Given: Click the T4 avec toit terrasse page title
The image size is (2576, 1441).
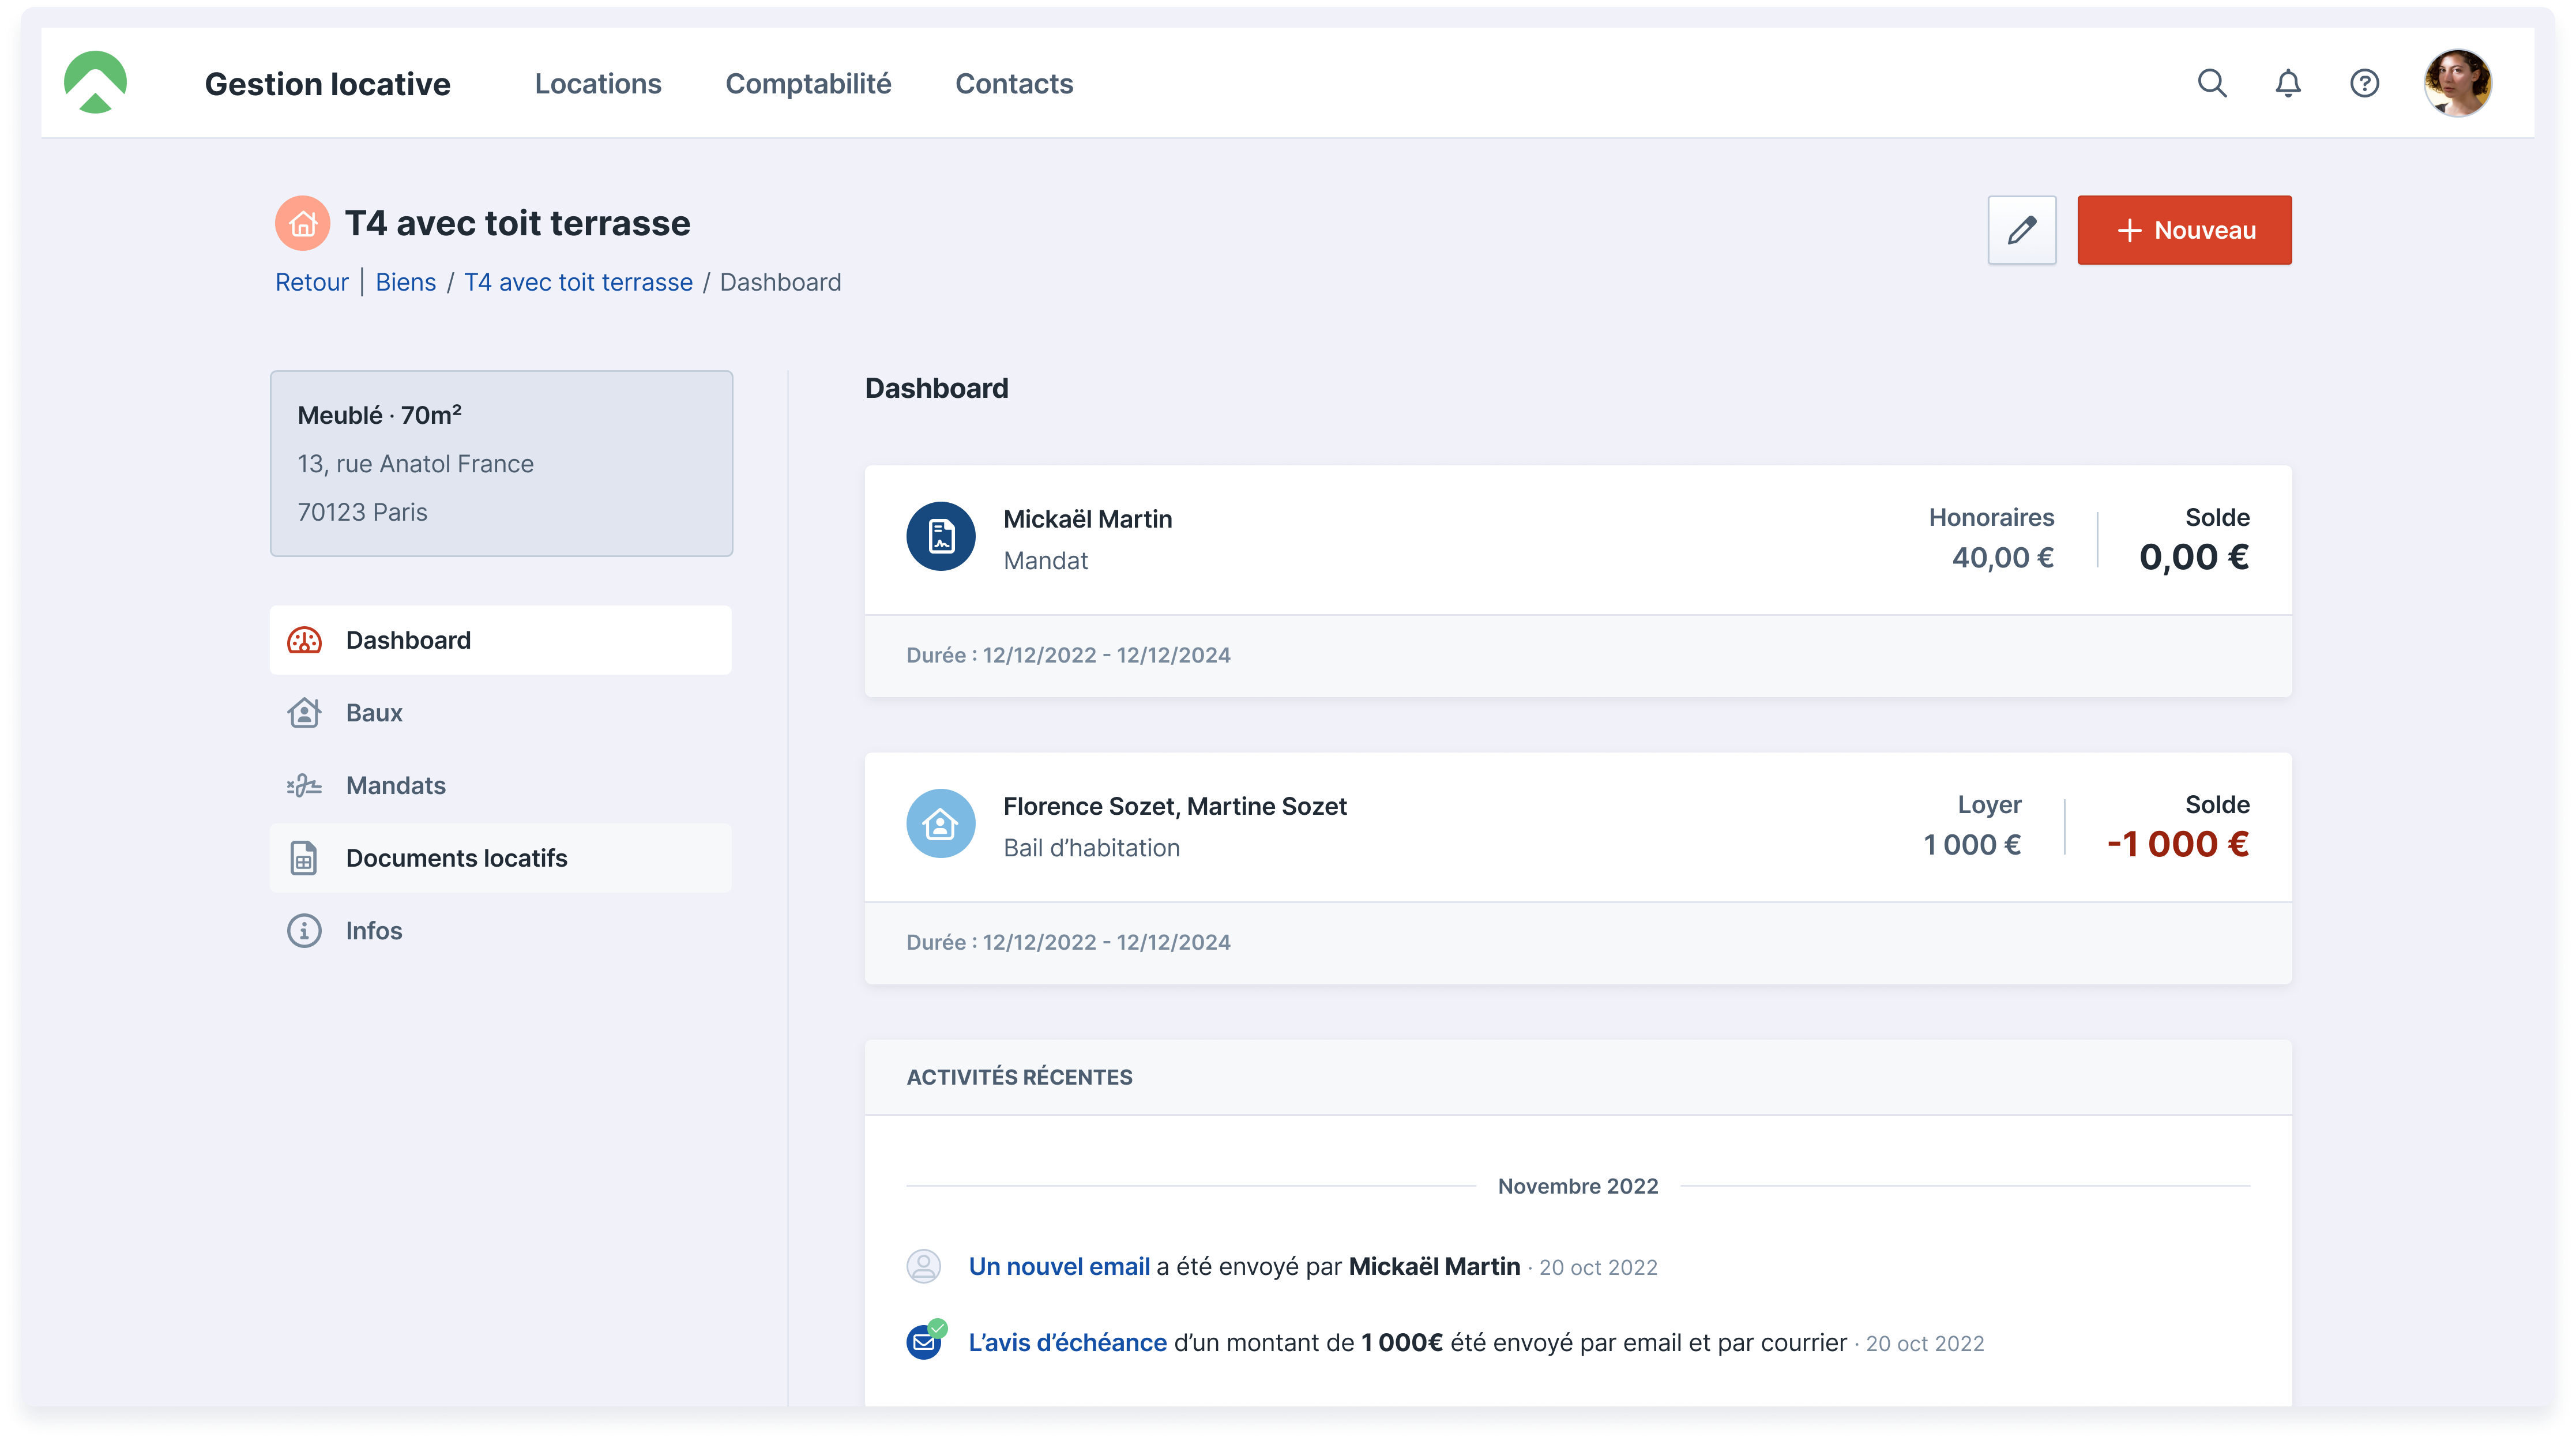Looking at the screenshot, I should point(517,223).
